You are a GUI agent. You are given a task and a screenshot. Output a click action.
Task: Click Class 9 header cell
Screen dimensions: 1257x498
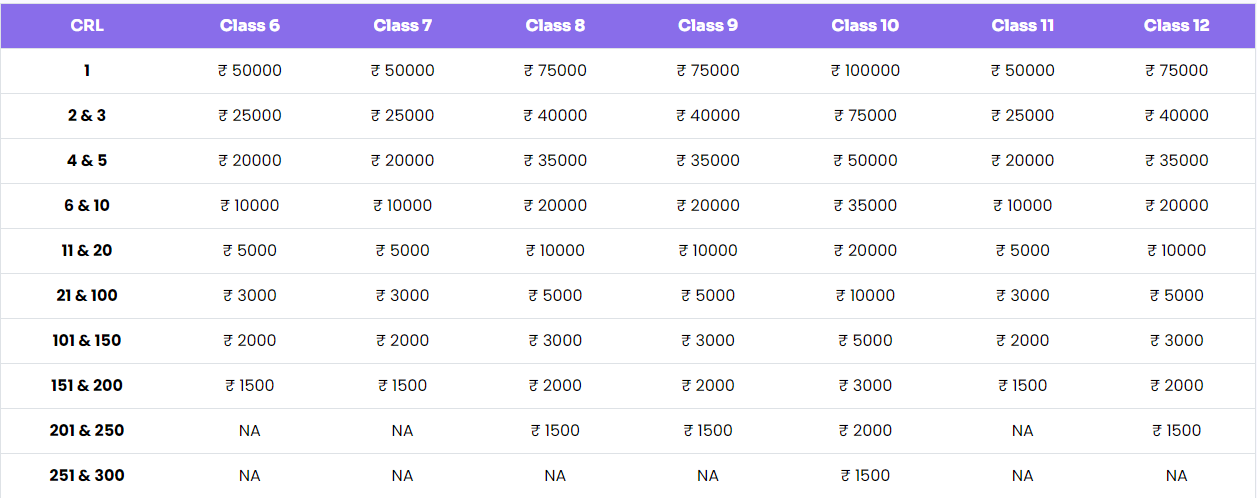click(708, 26)
